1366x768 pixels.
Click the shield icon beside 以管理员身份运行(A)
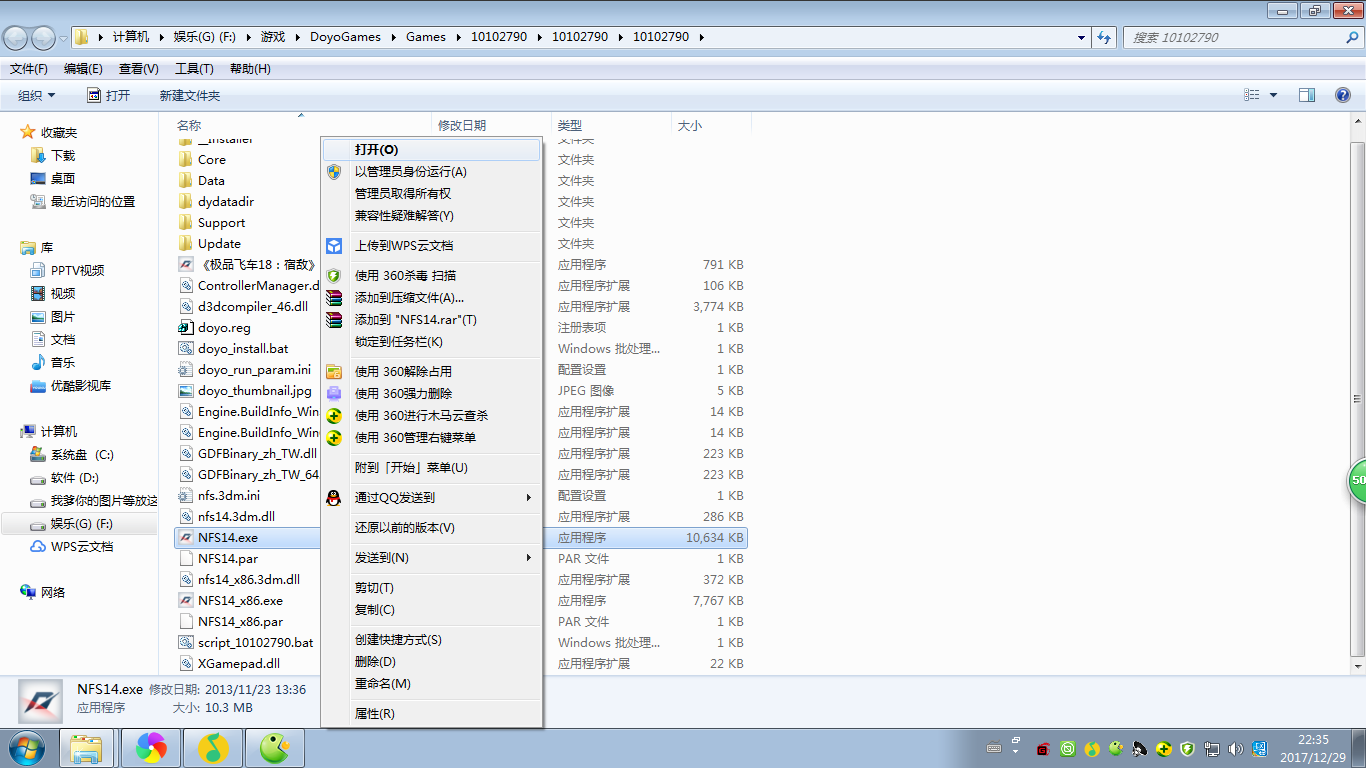[x=334, y=171]
